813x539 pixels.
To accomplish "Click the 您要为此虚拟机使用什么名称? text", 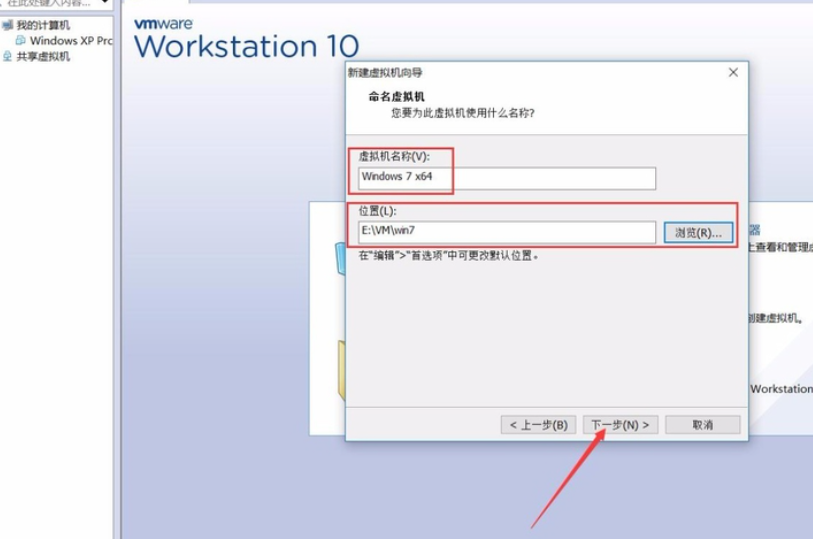I will 462,113.
